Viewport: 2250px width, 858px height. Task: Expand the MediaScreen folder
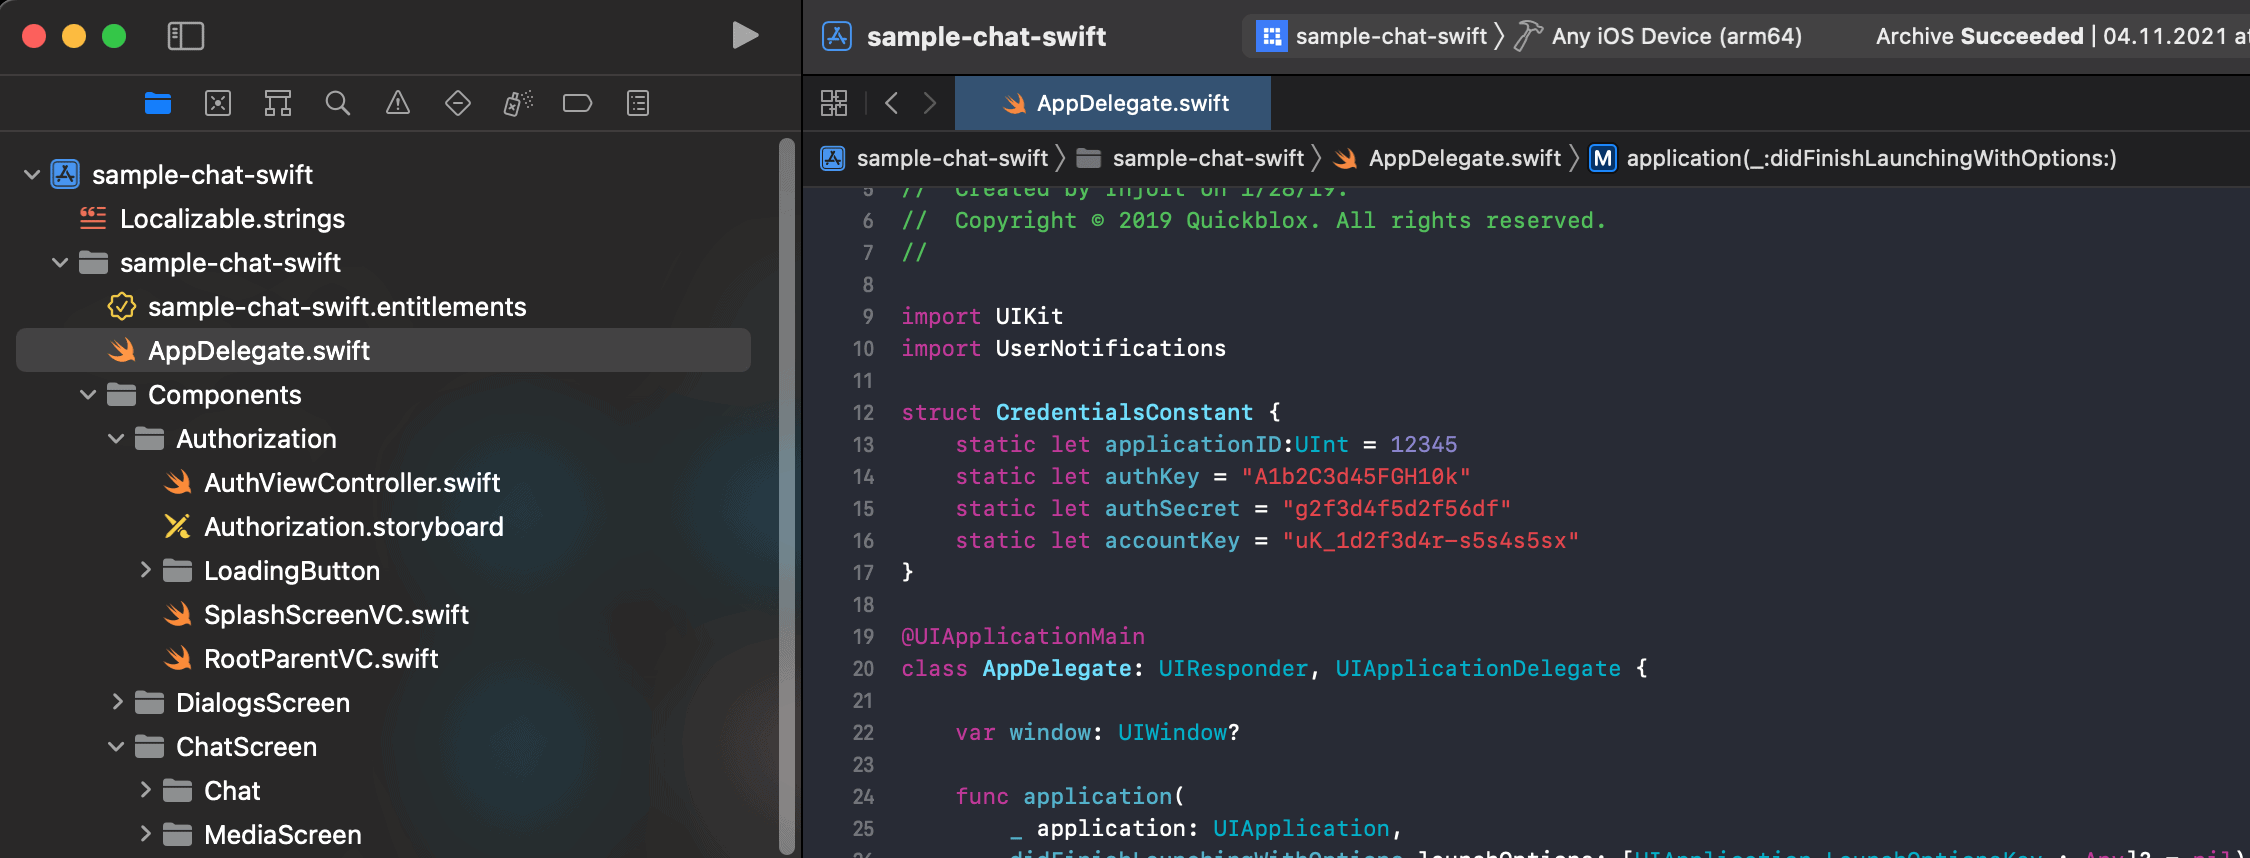point(145,834)
